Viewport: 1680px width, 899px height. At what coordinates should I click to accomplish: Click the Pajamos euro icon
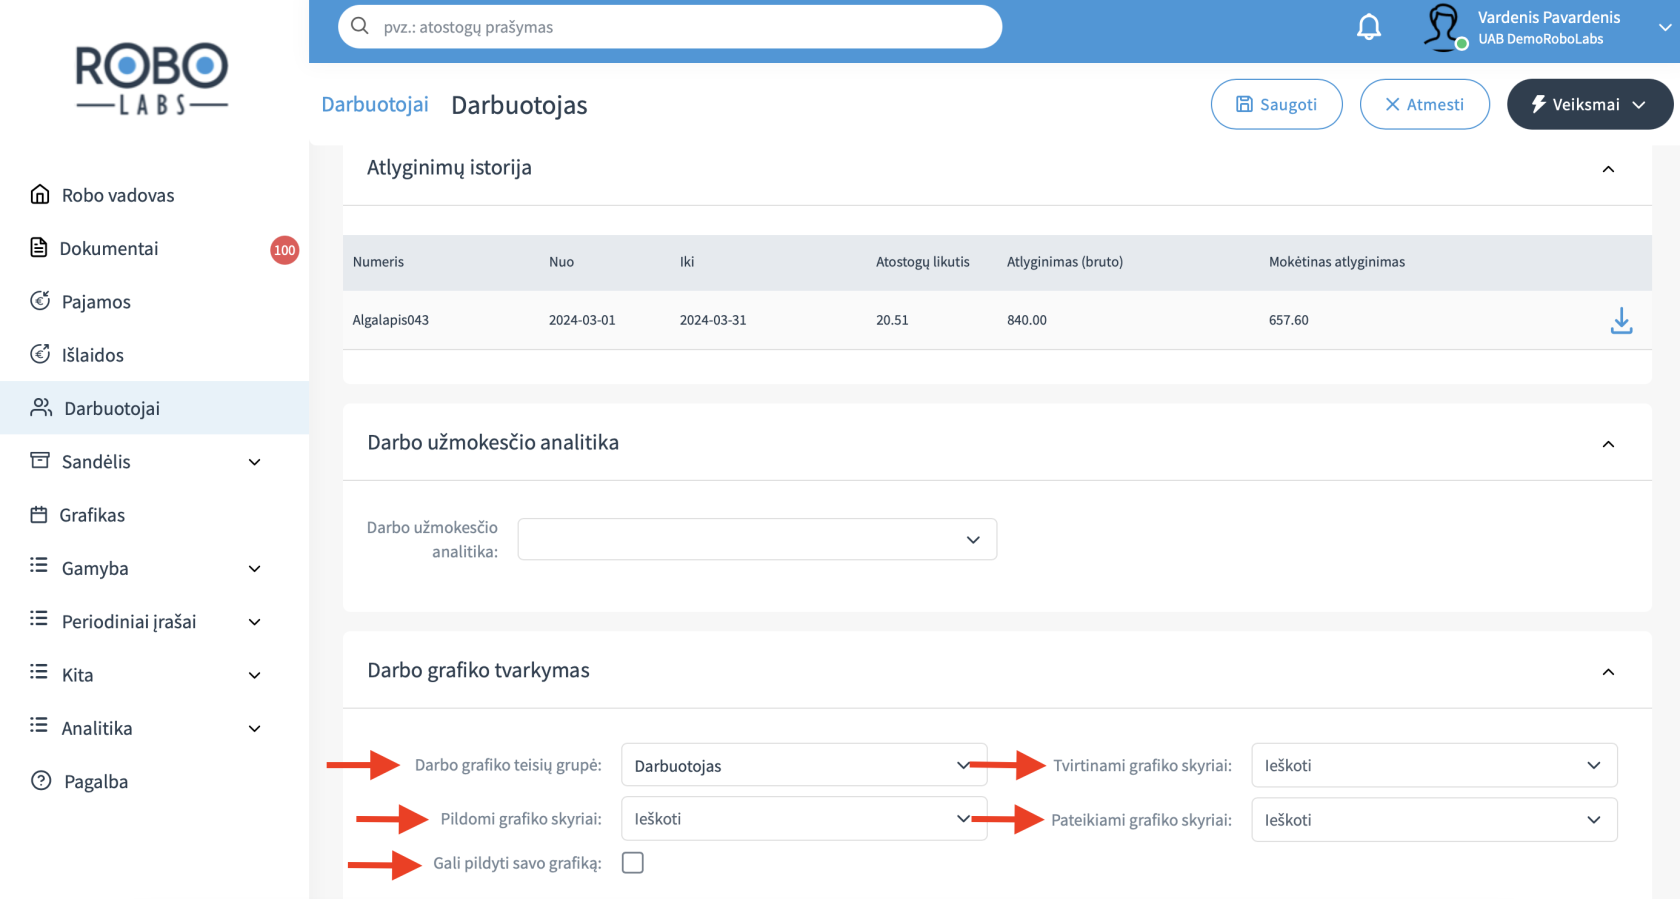click(x=40, y=301)
